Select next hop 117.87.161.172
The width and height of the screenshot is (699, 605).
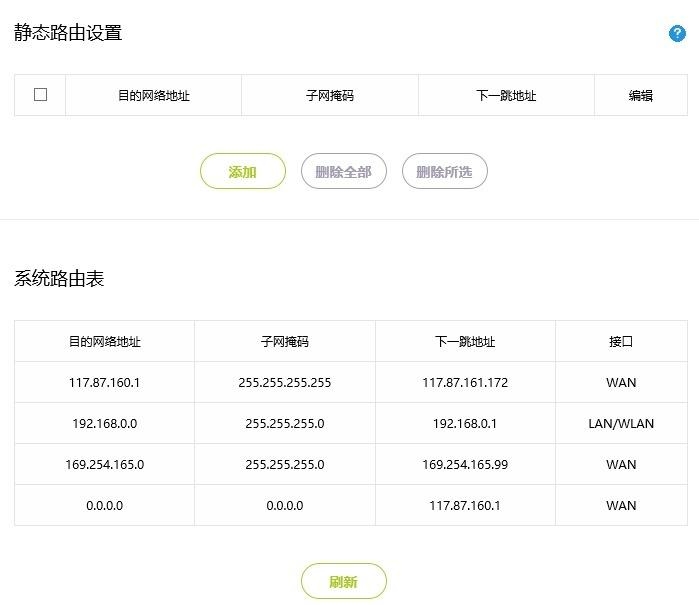click(x=465, y=383)
